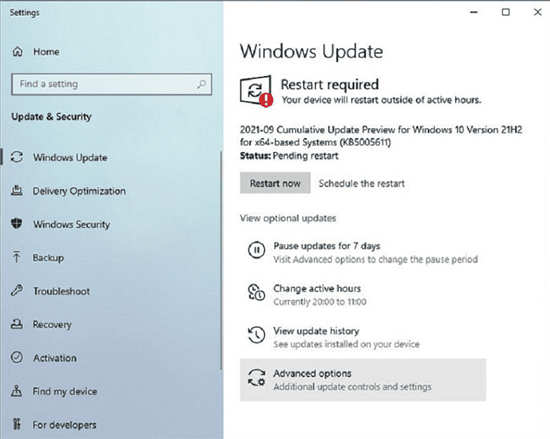Open Activation settings

tap(55, 358)
